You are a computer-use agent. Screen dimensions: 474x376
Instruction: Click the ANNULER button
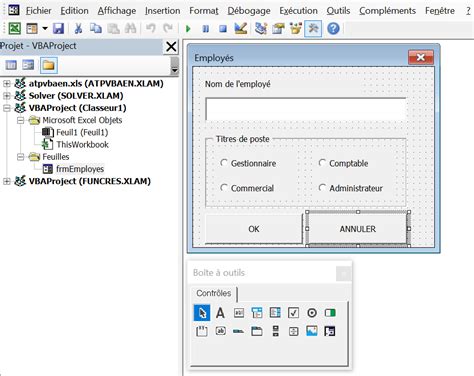[357, 229]
